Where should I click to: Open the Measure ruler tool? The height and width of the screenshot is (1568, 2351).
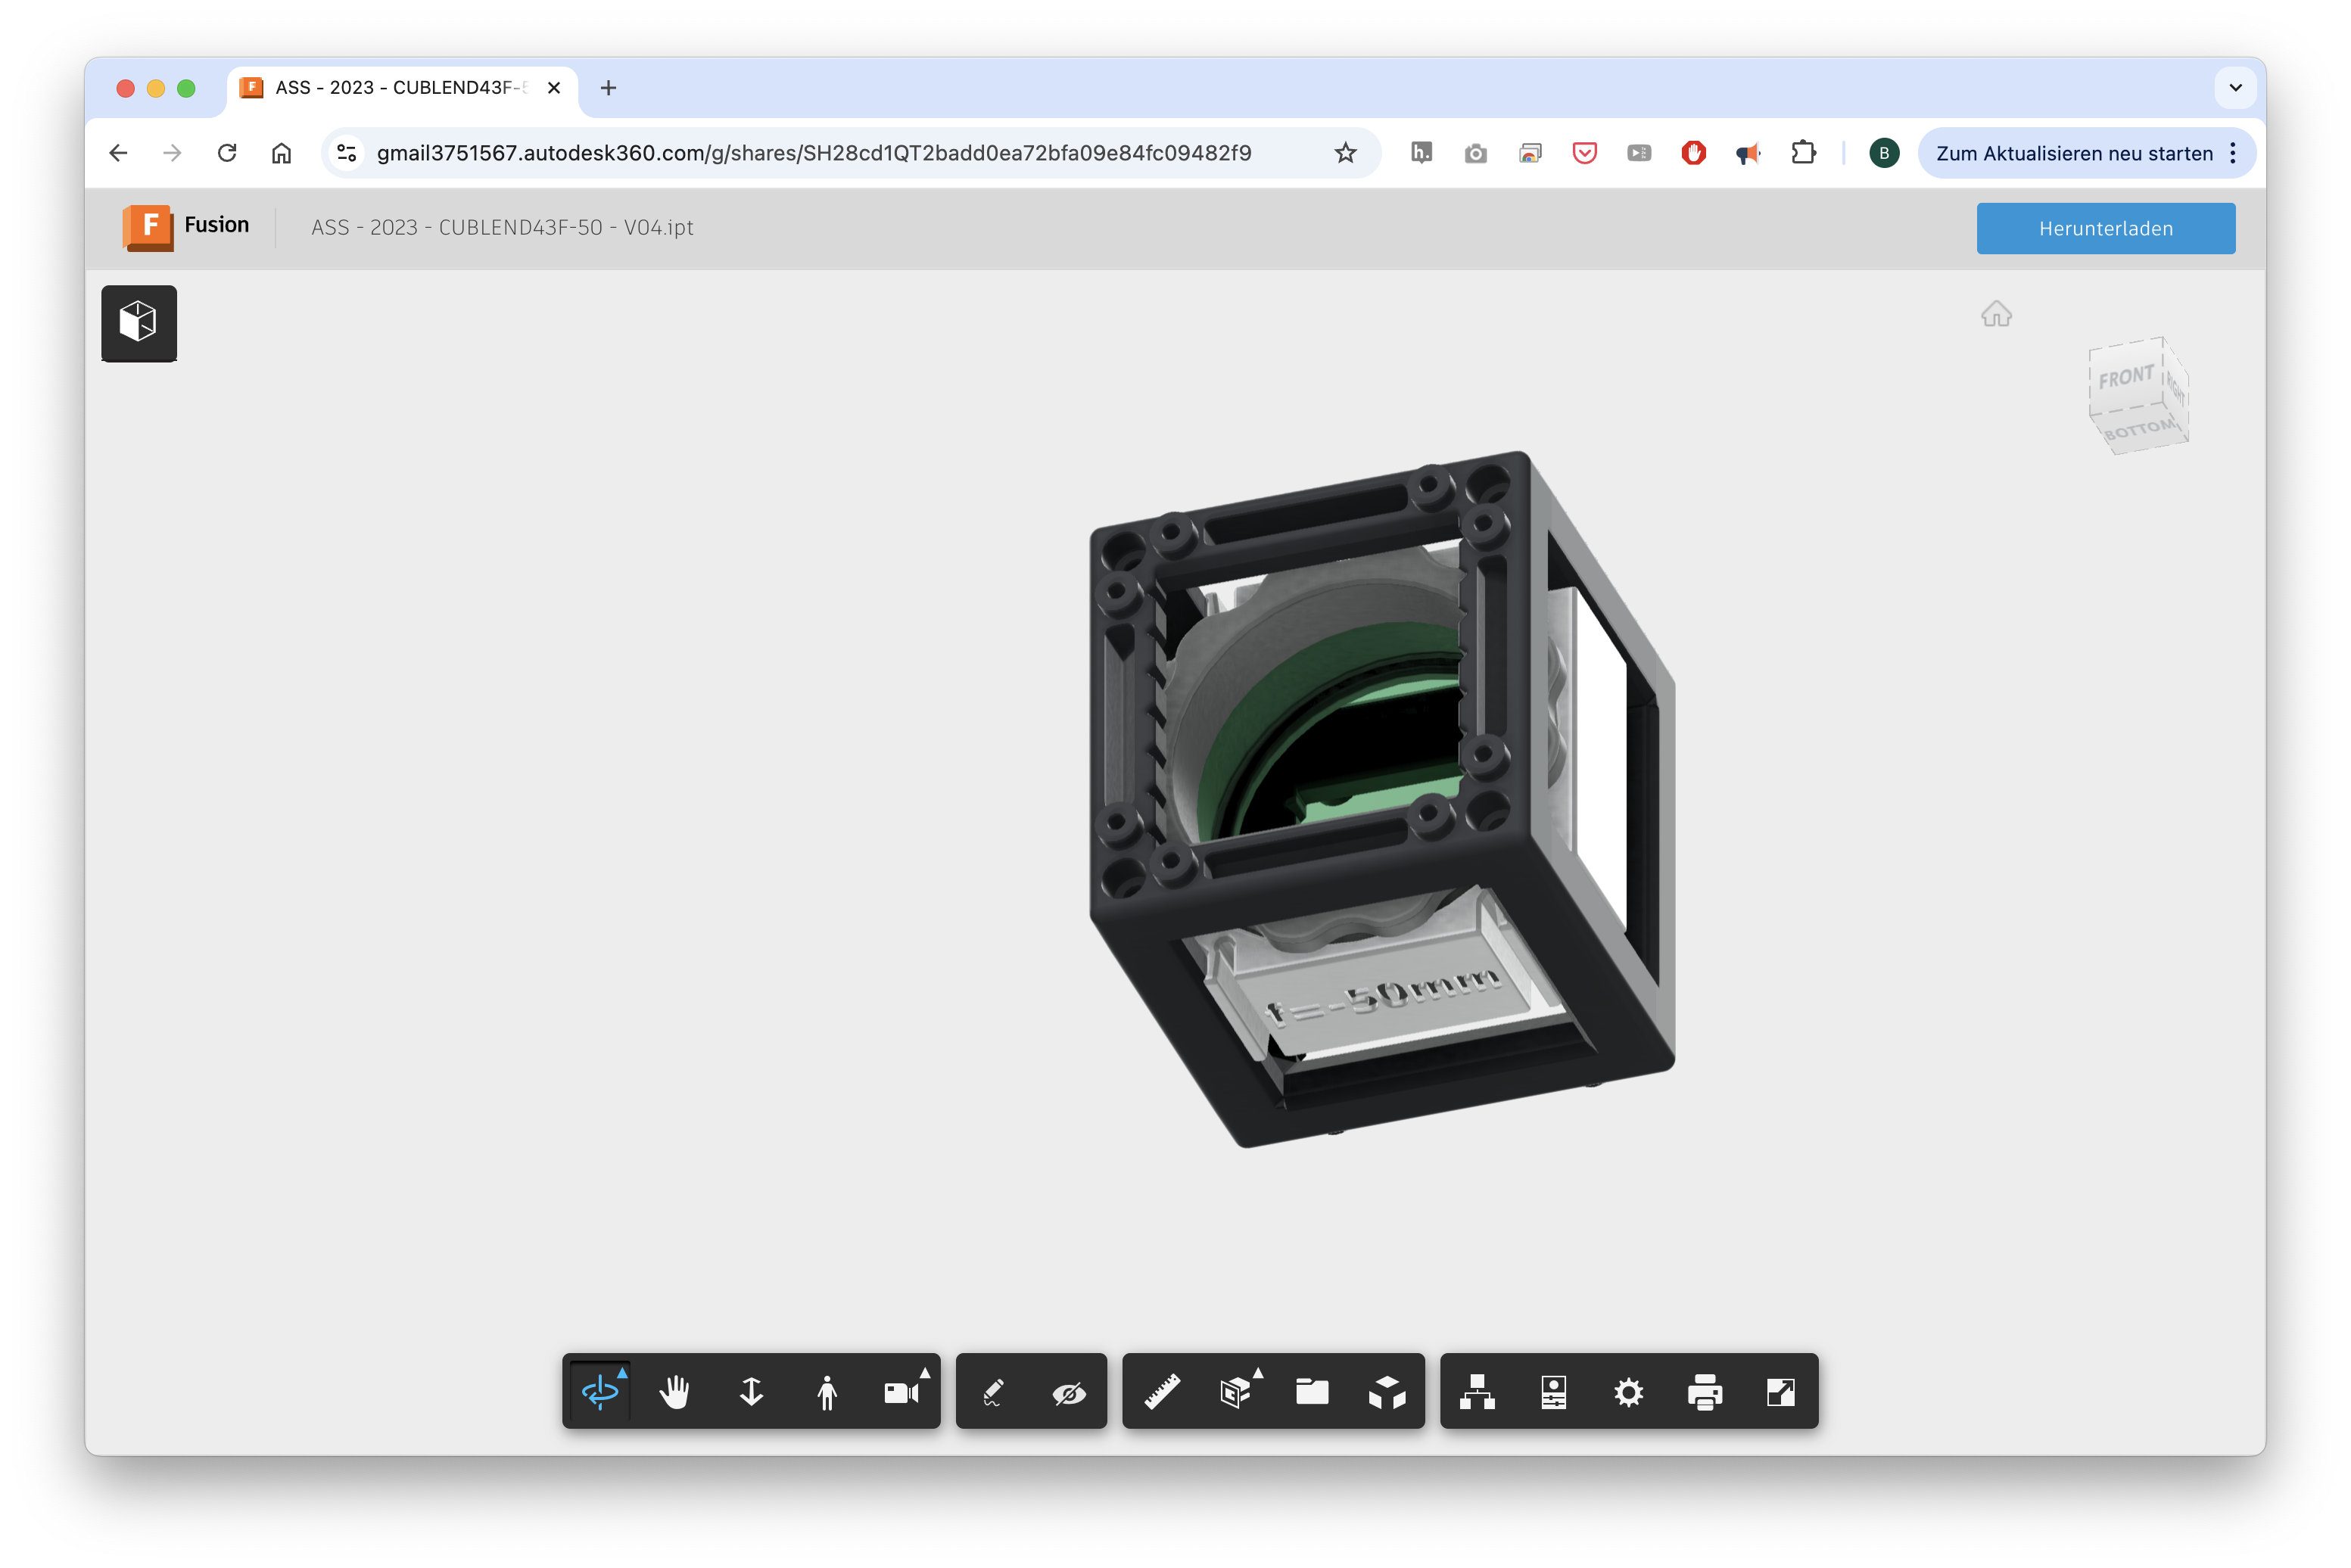click(x=1162, y=1391)
